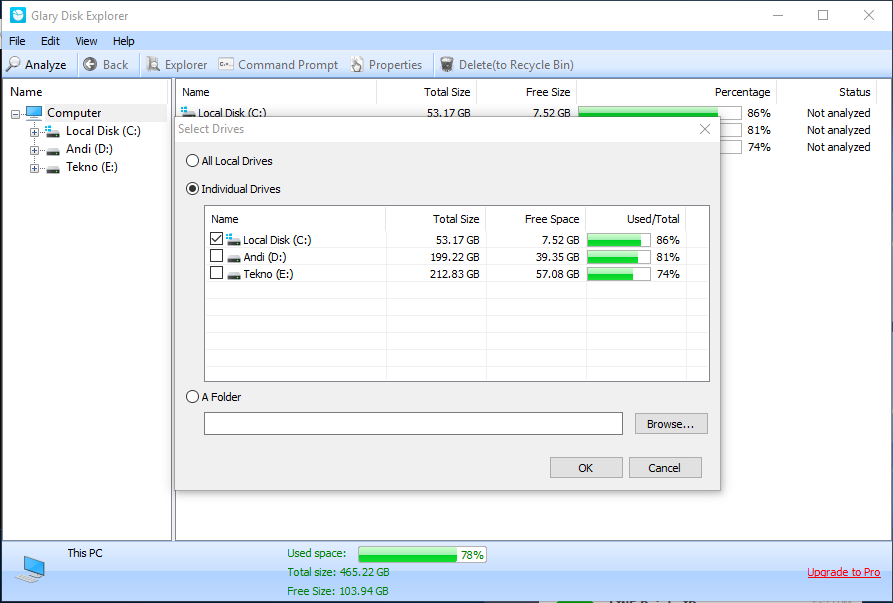Select the All Local Drives radio option
The width and height of the screenshot is (893, 603).
pos(192,161)
